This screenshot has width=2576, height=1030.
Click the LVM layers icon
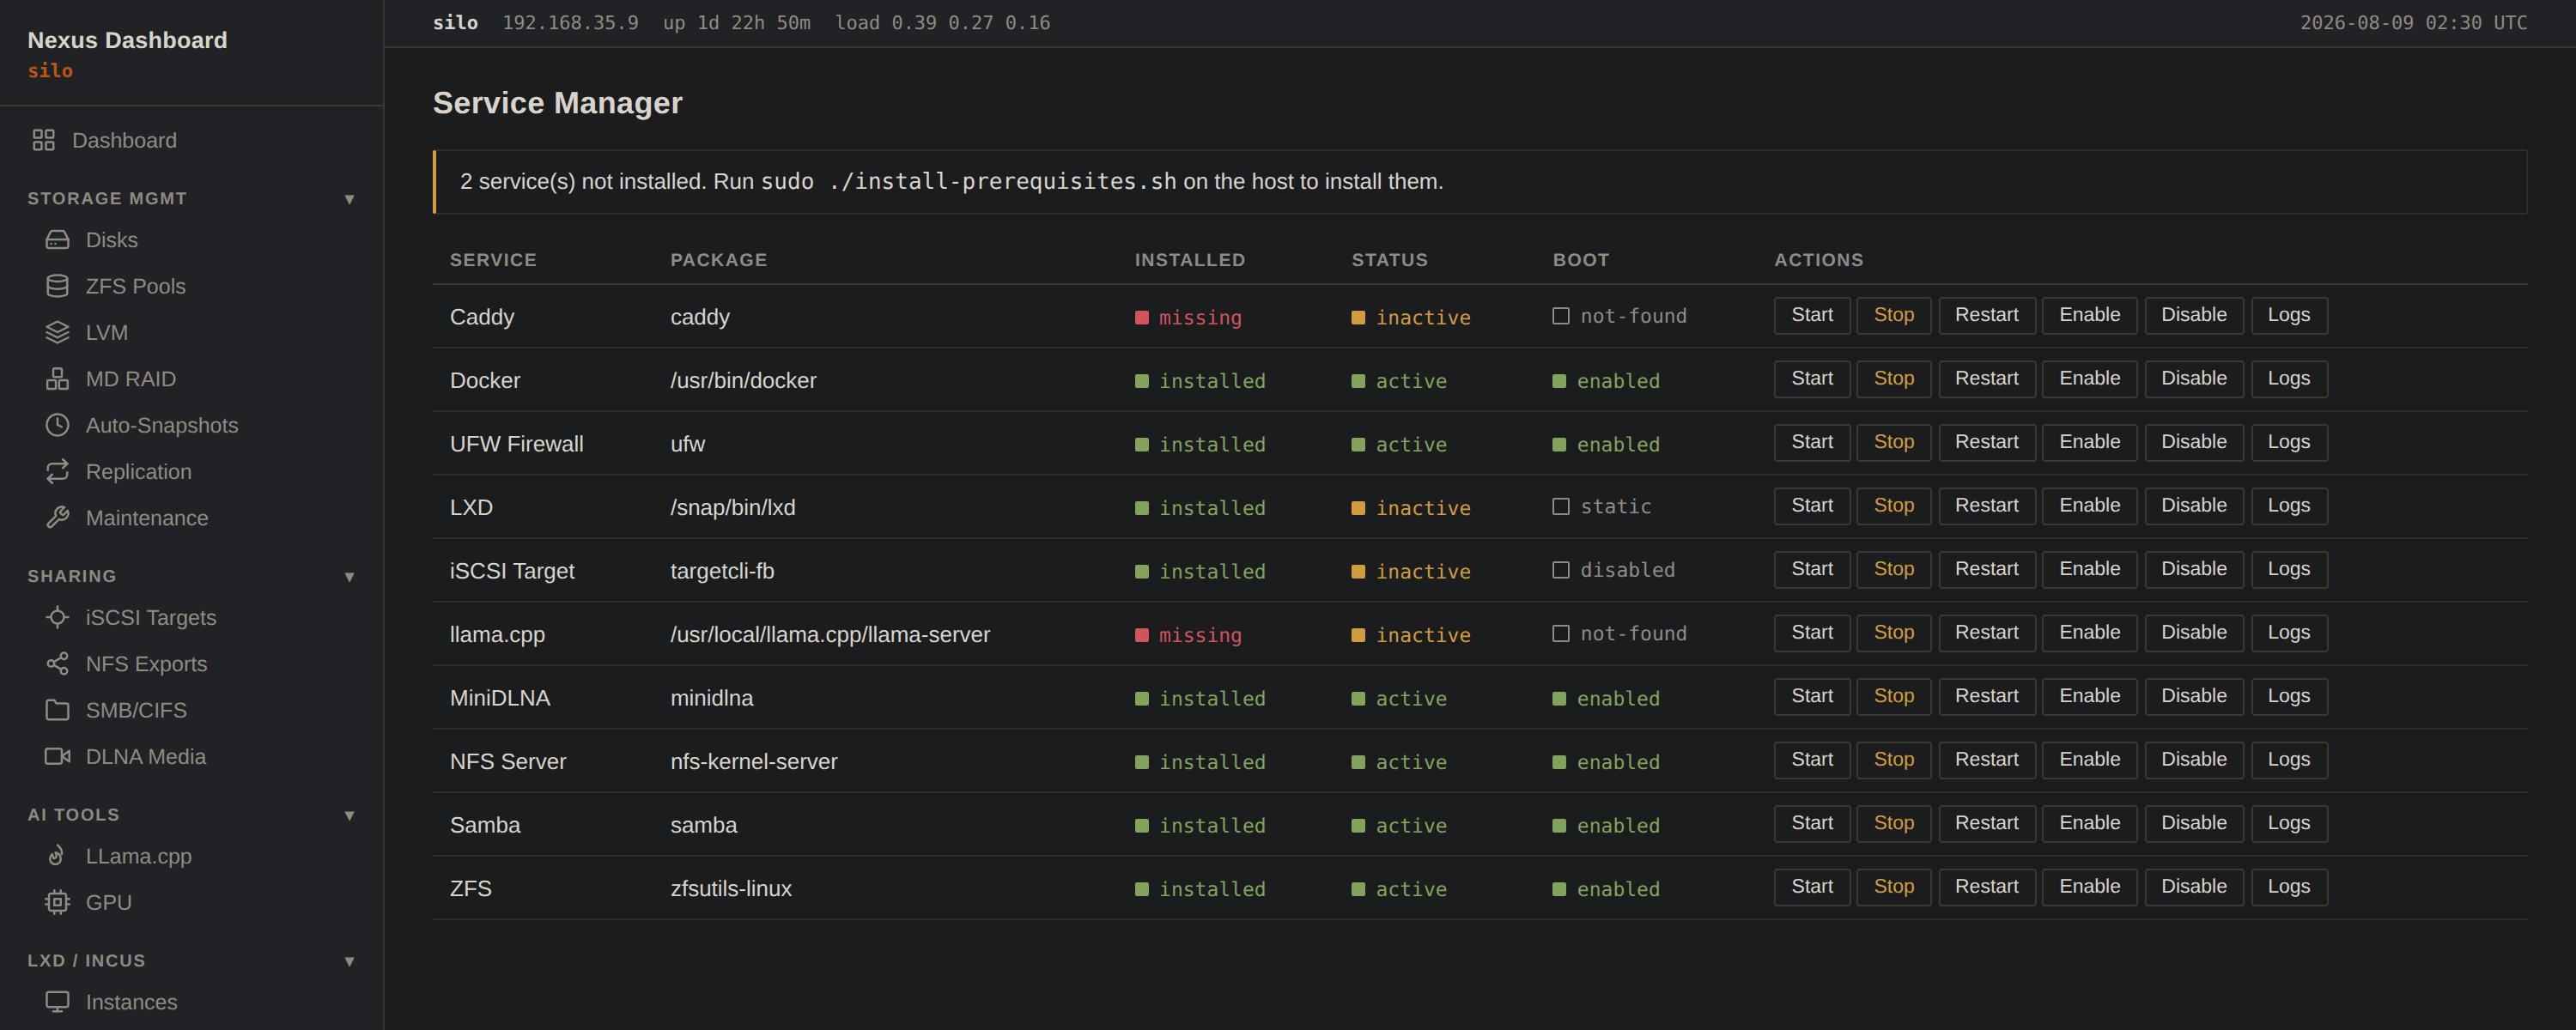(x=57, y=332)
